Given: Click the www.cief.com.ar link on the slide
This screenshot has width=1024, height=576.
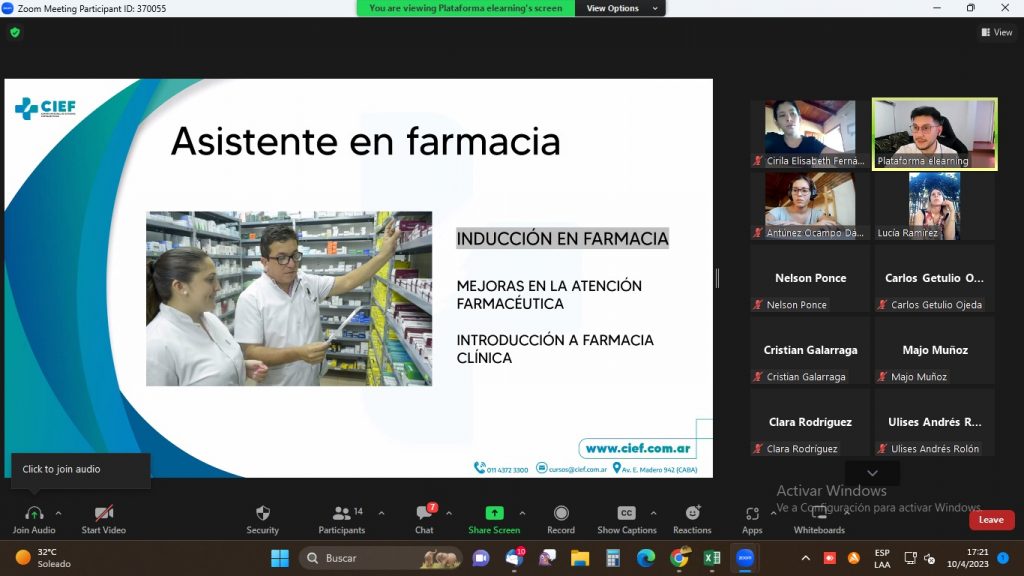Looking at the screenshot, I should (x=637, y=448).
